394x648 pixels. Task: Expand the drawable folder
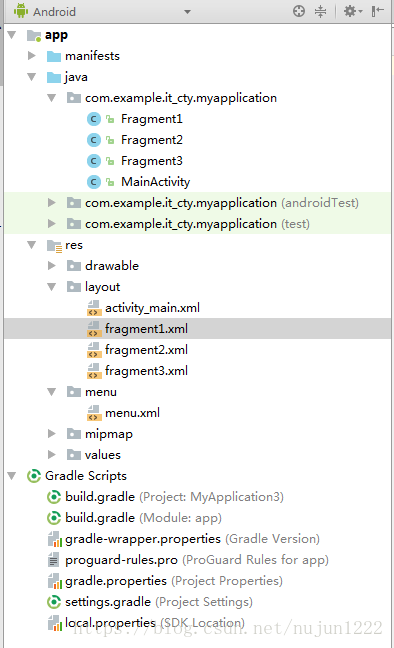coord(51,265)
